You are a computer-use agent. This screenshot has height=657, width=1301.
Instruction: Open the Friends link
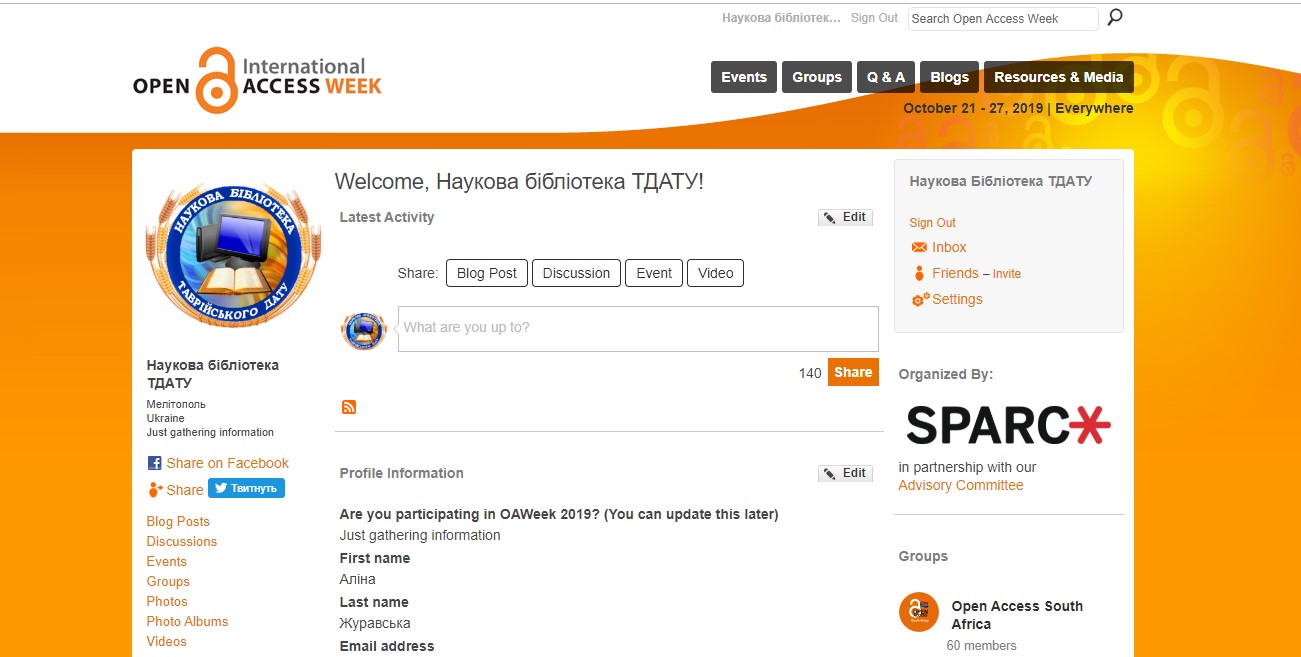(955, 273)
